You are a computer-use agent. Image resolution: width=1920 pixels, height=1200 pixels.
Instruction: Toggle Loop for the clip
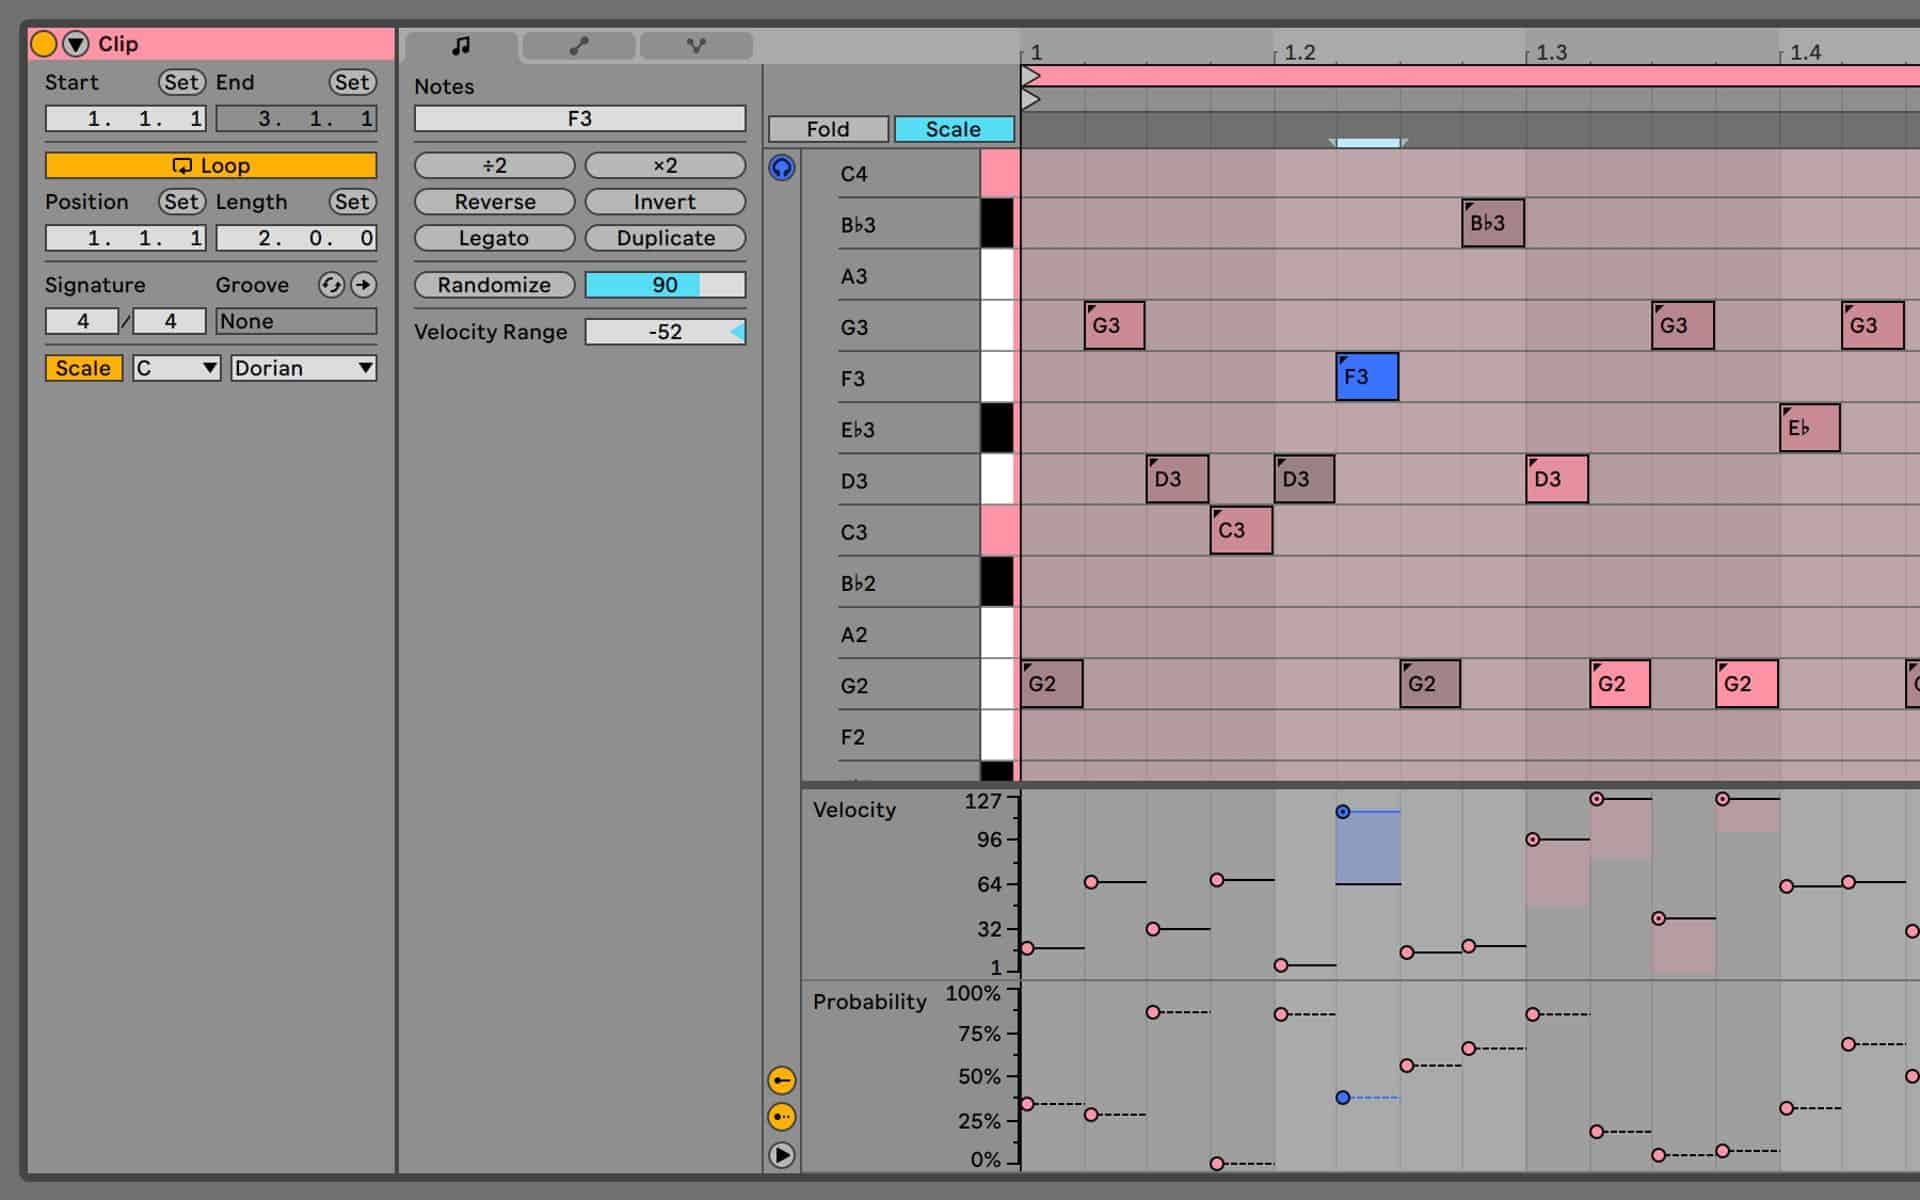point(210,165)
